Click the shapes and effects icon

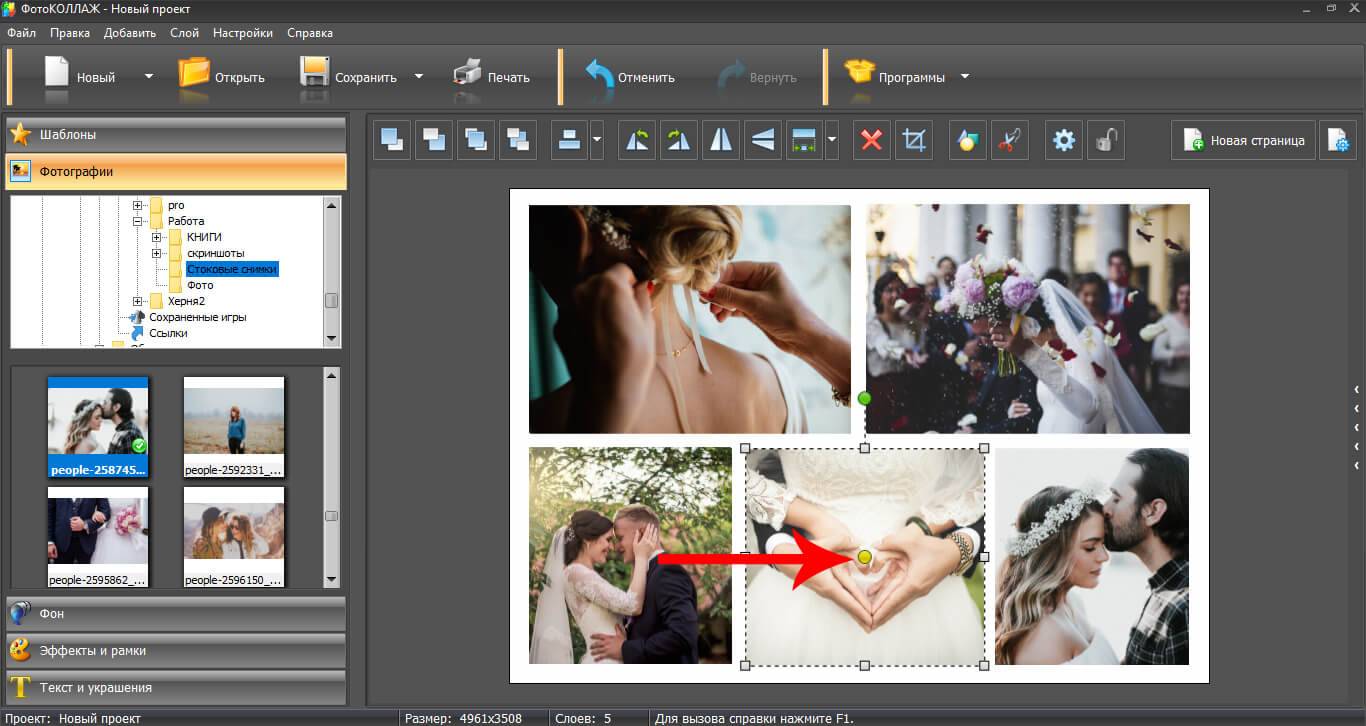968,140
